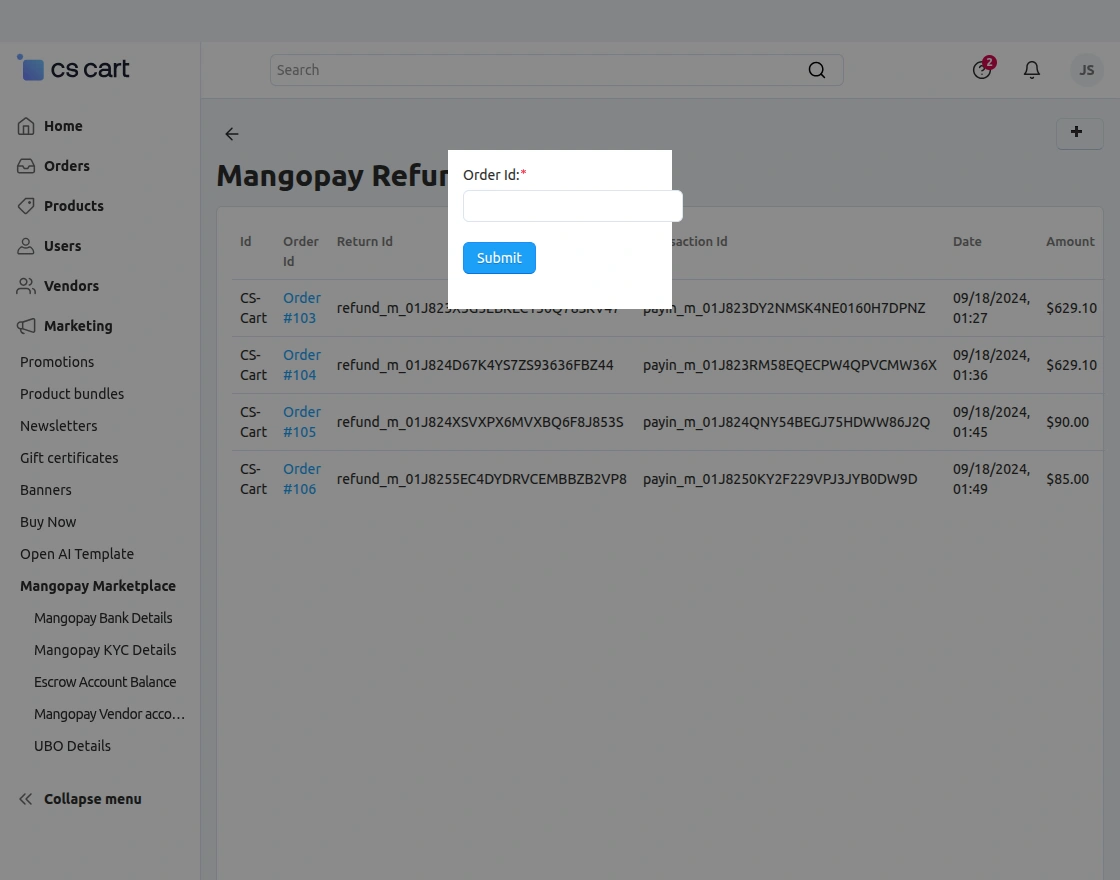Go to Promotions submenu

[57, 361]
